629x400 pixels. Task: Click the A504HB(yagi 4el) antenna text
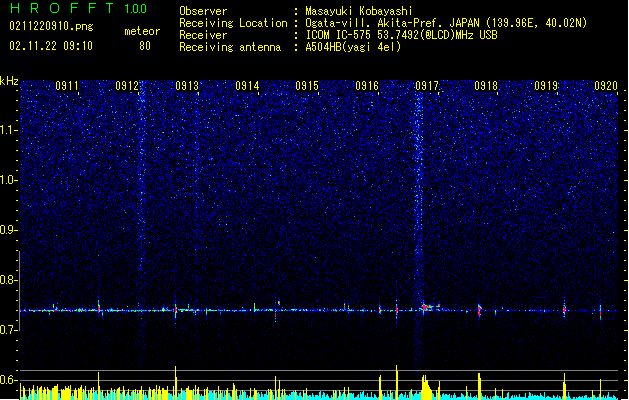click(x=353, y=47)
